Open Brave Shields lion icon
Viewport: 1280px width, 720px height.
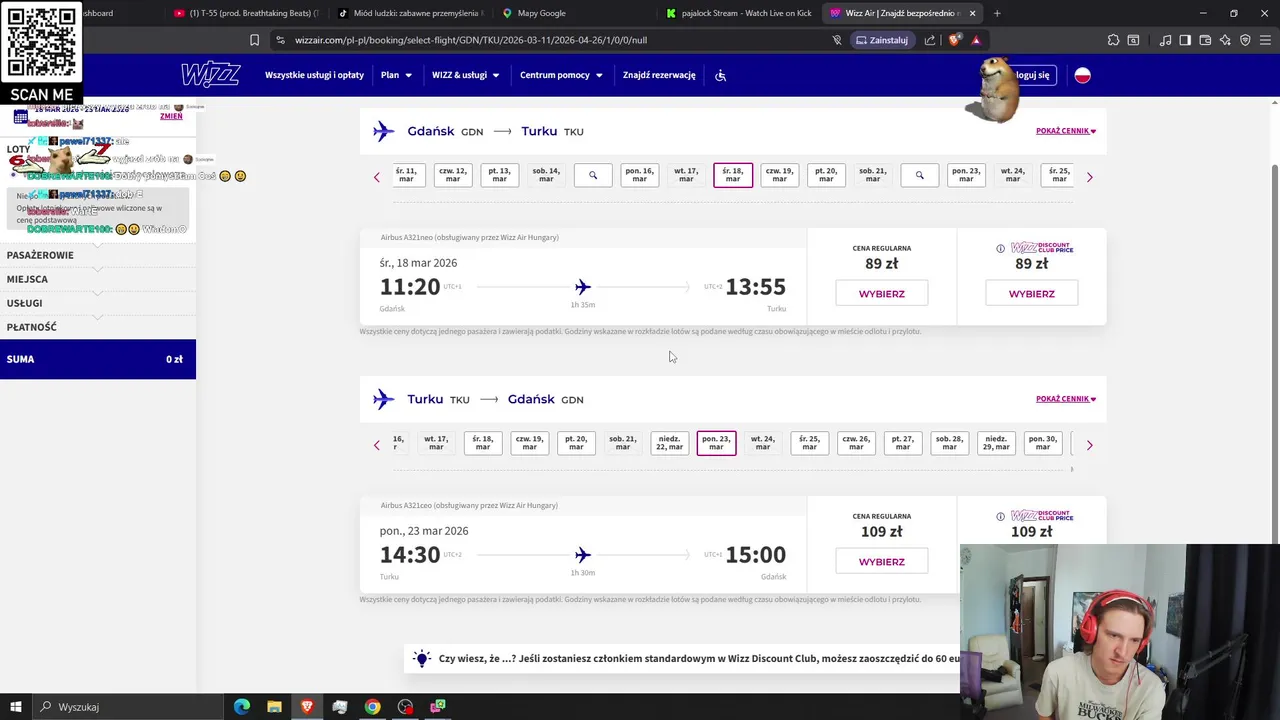click(x=955, y=40)
